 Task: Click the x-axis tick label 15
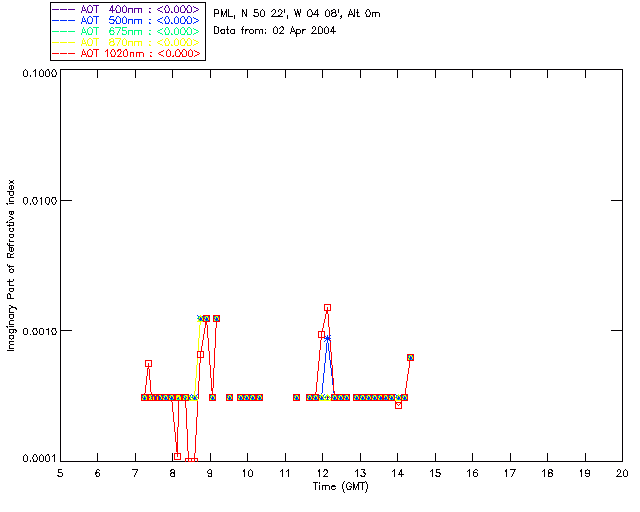point(435,473)
